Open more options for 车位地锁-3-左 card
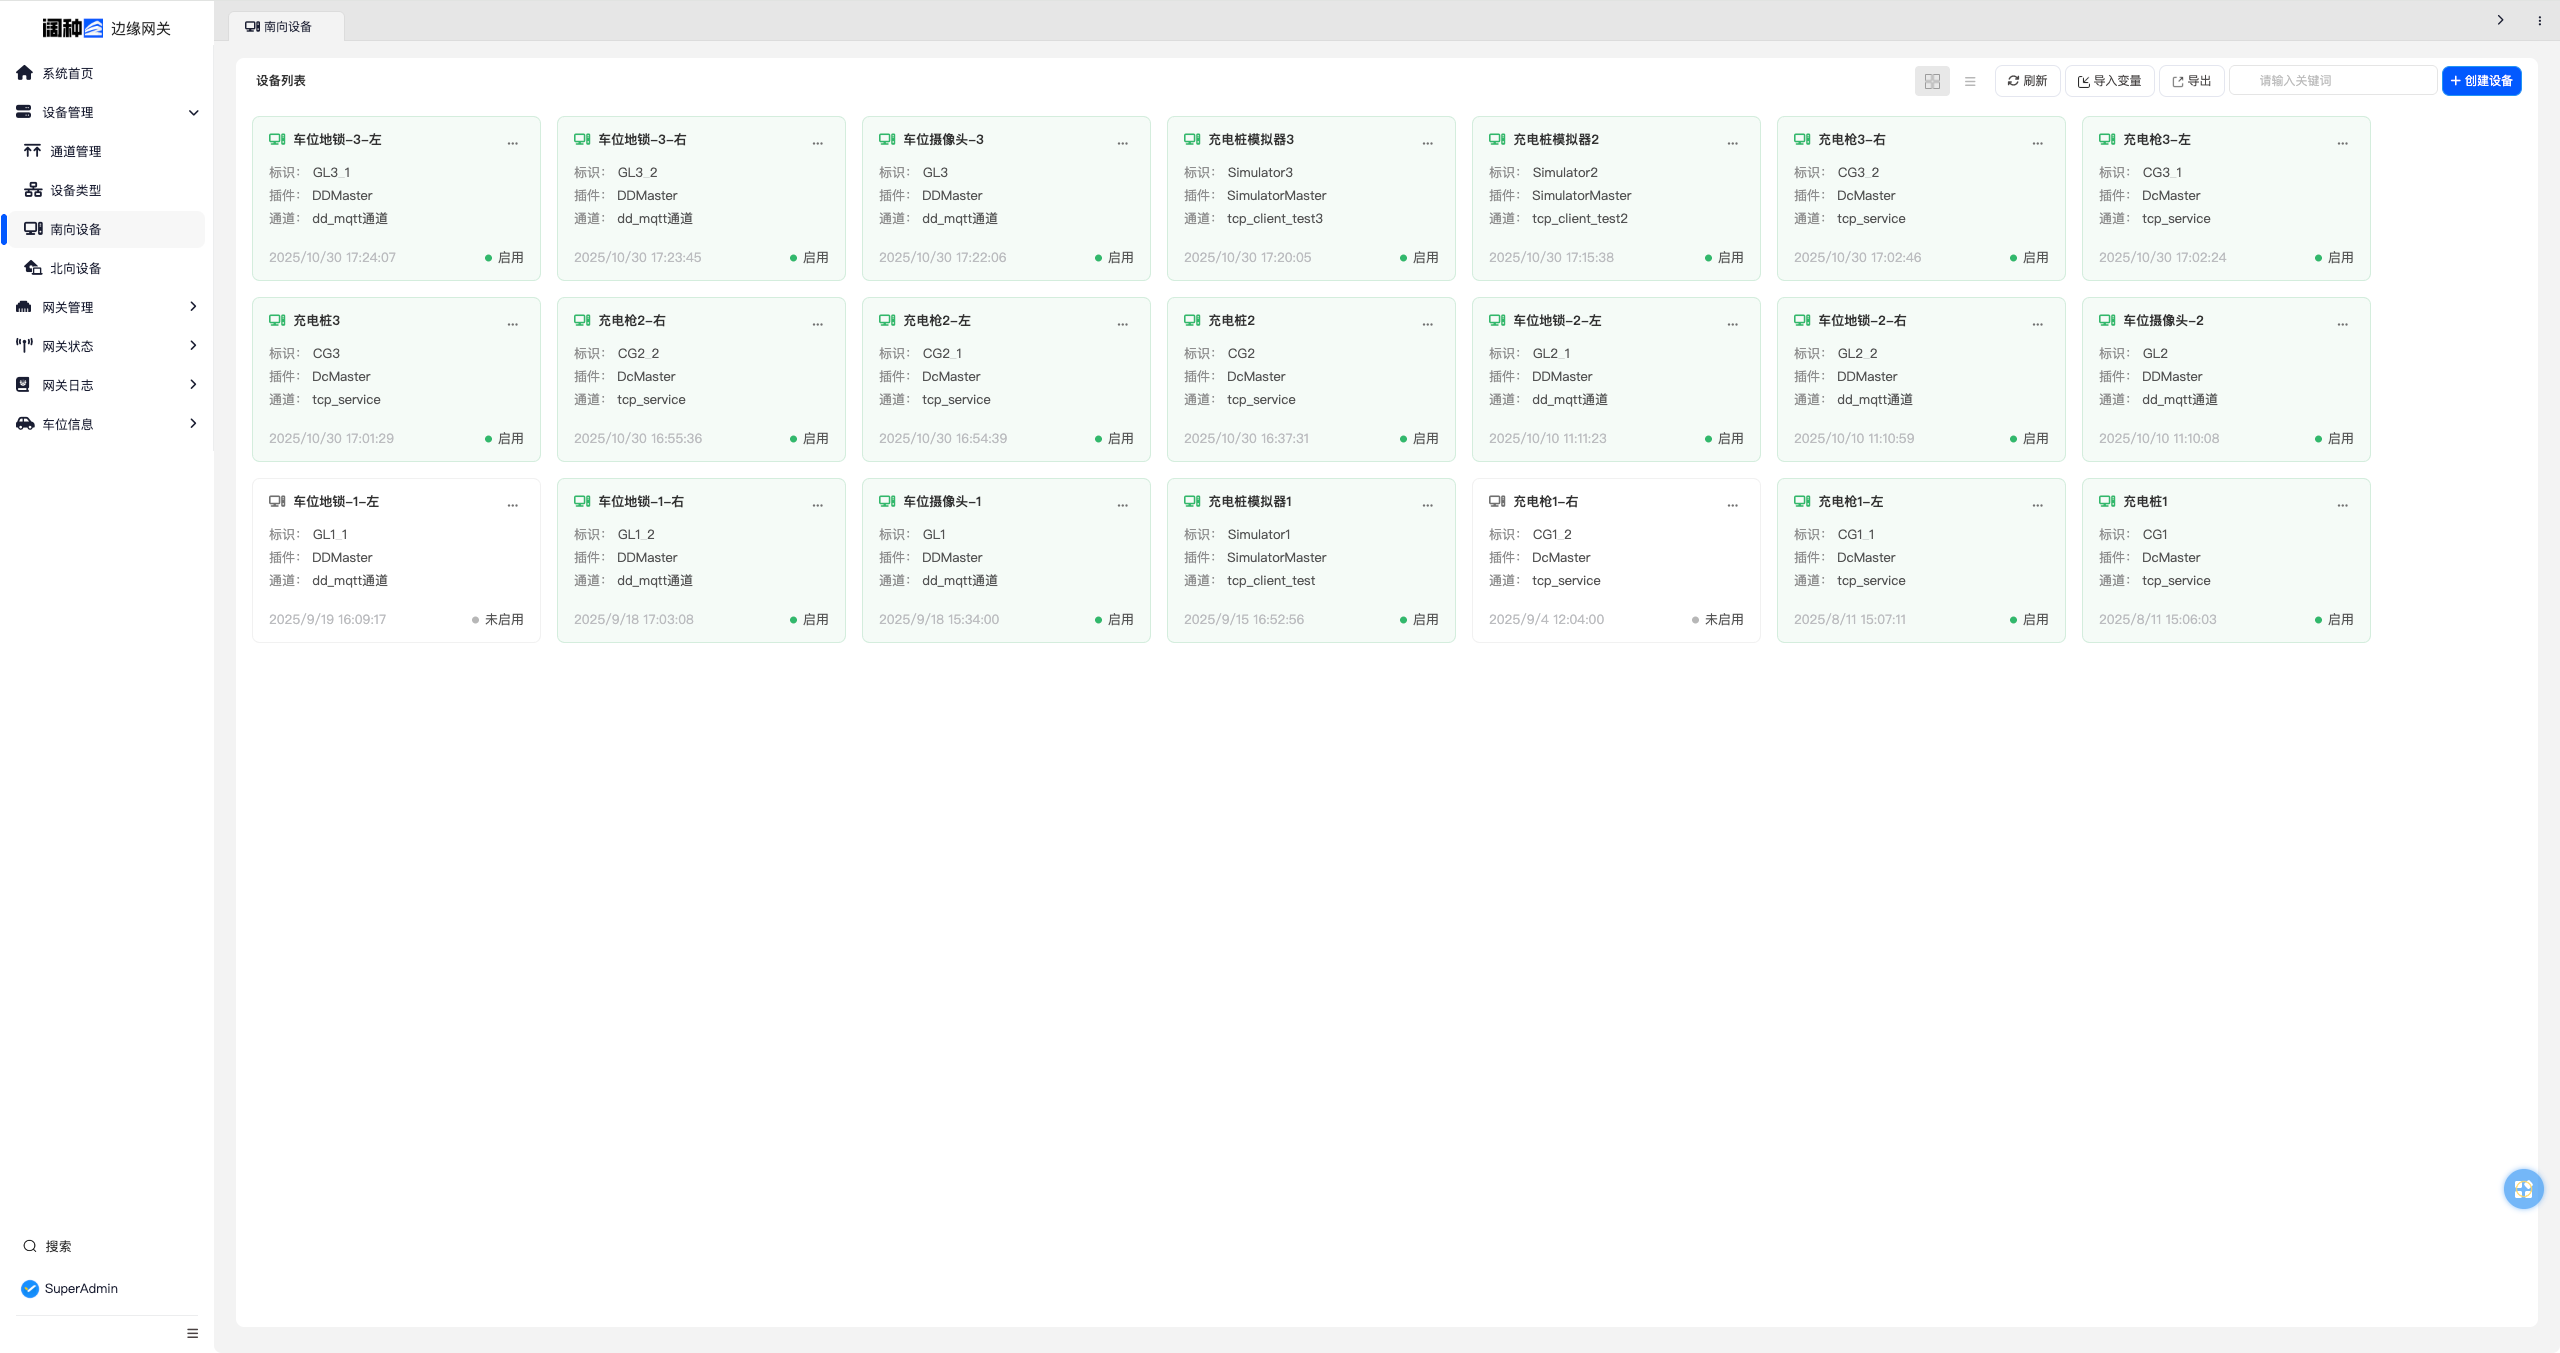 [513, 143]
